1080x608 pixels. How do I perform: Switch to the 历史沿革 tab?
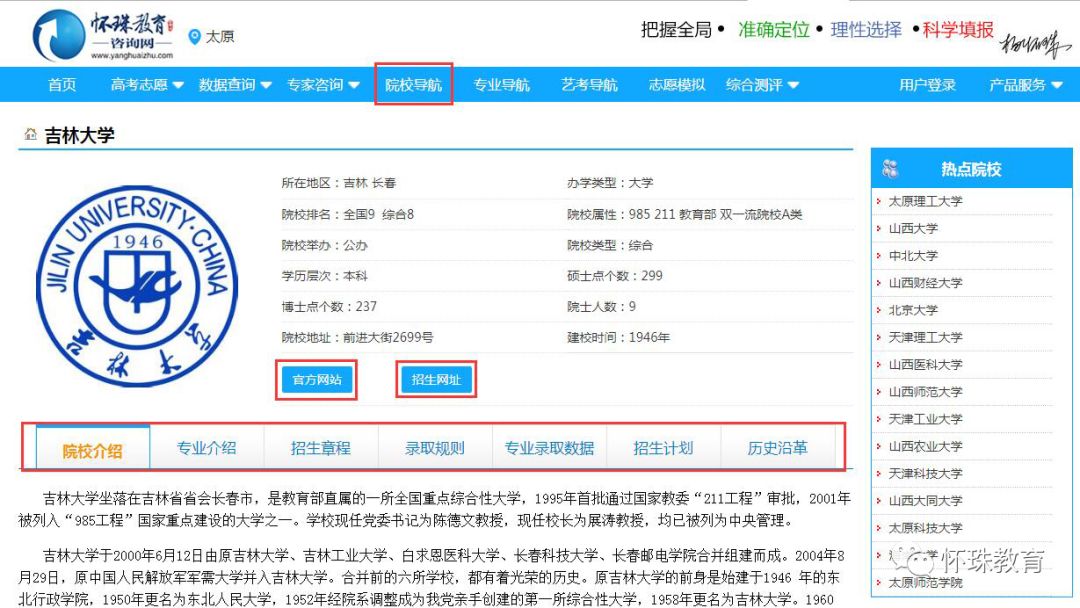[x=778, y=448]
